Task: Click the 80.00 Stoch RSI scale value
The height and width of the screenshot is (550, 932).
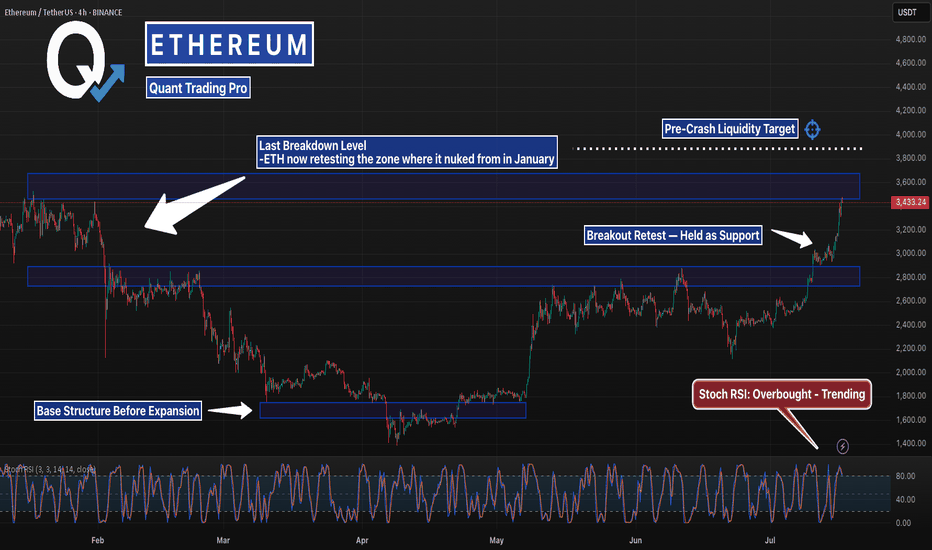Action: [904, 476]
